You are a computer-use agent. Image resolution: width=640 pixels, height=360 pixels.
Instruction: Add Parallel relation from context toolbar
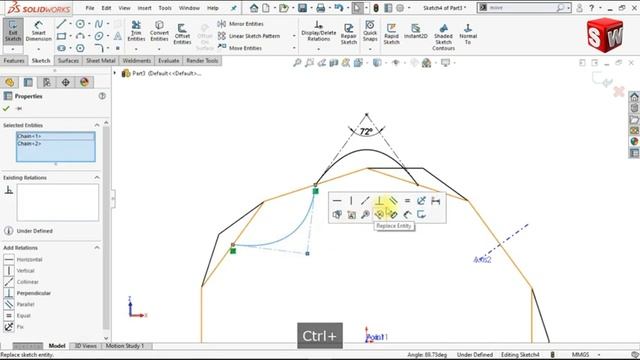pyautogui.click(x=393, y=200)
